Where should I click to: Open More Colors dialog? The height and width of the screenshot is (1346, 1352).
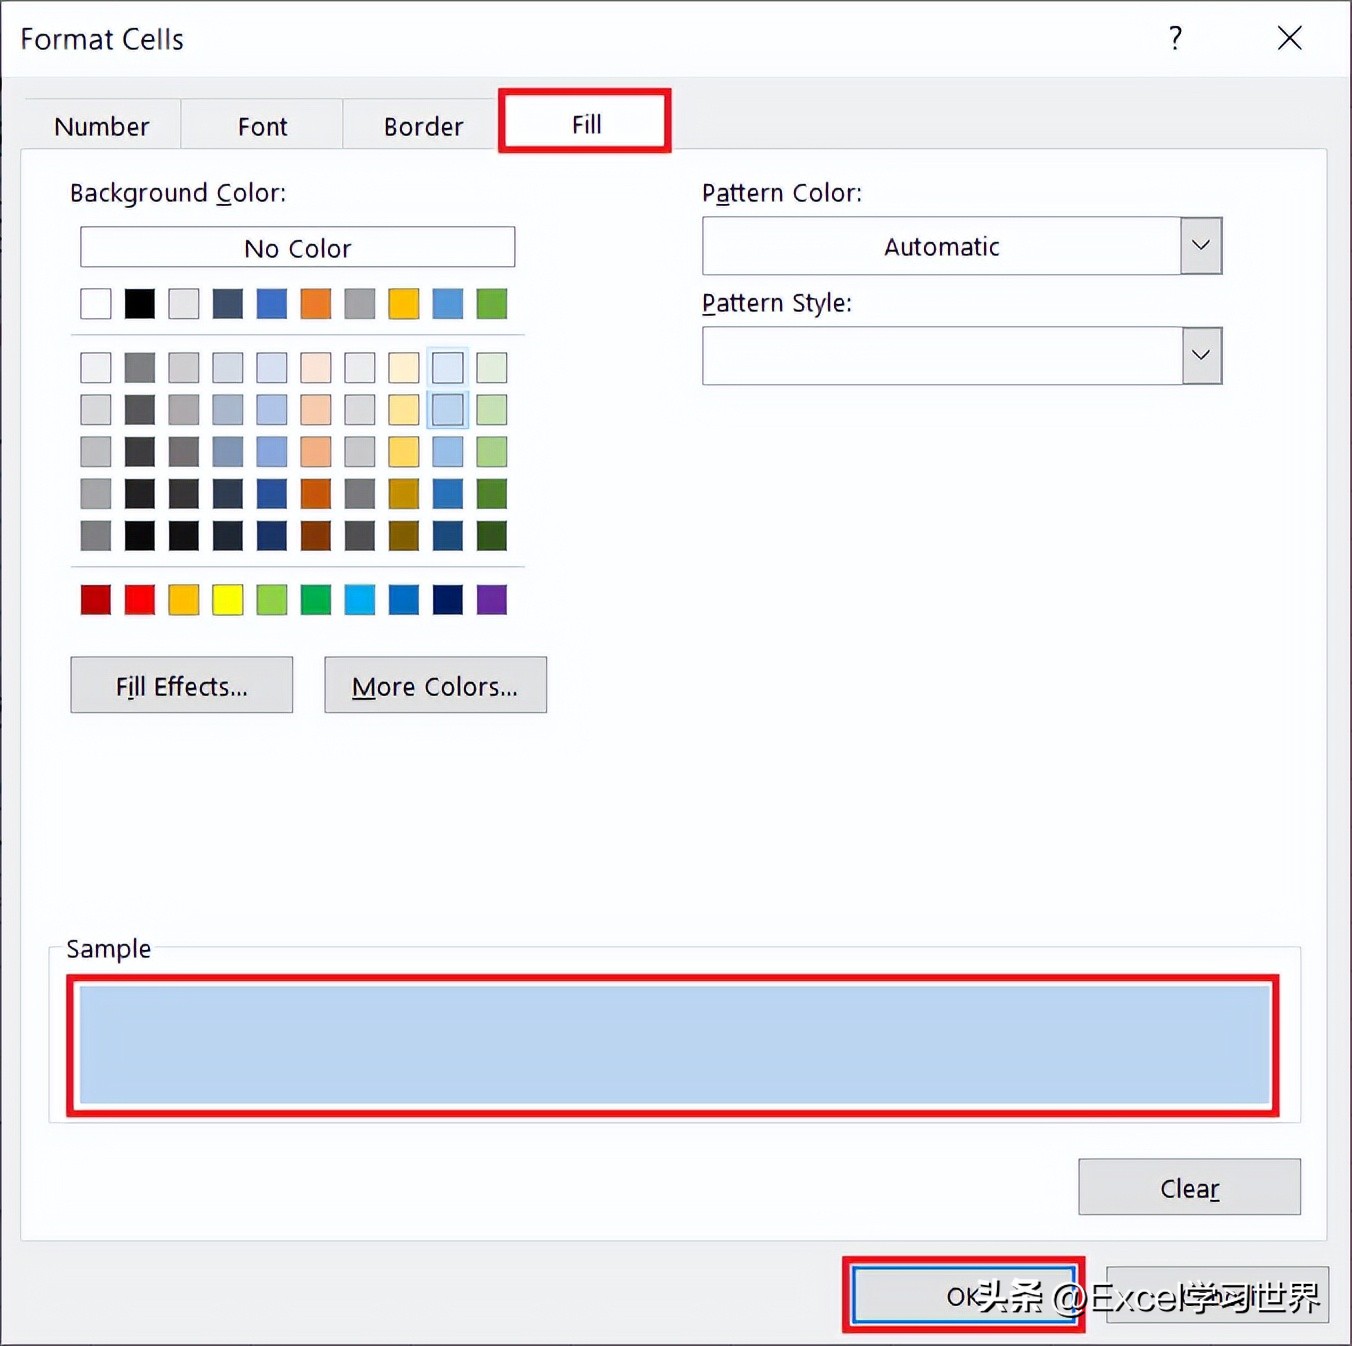(x=435, y=685)
